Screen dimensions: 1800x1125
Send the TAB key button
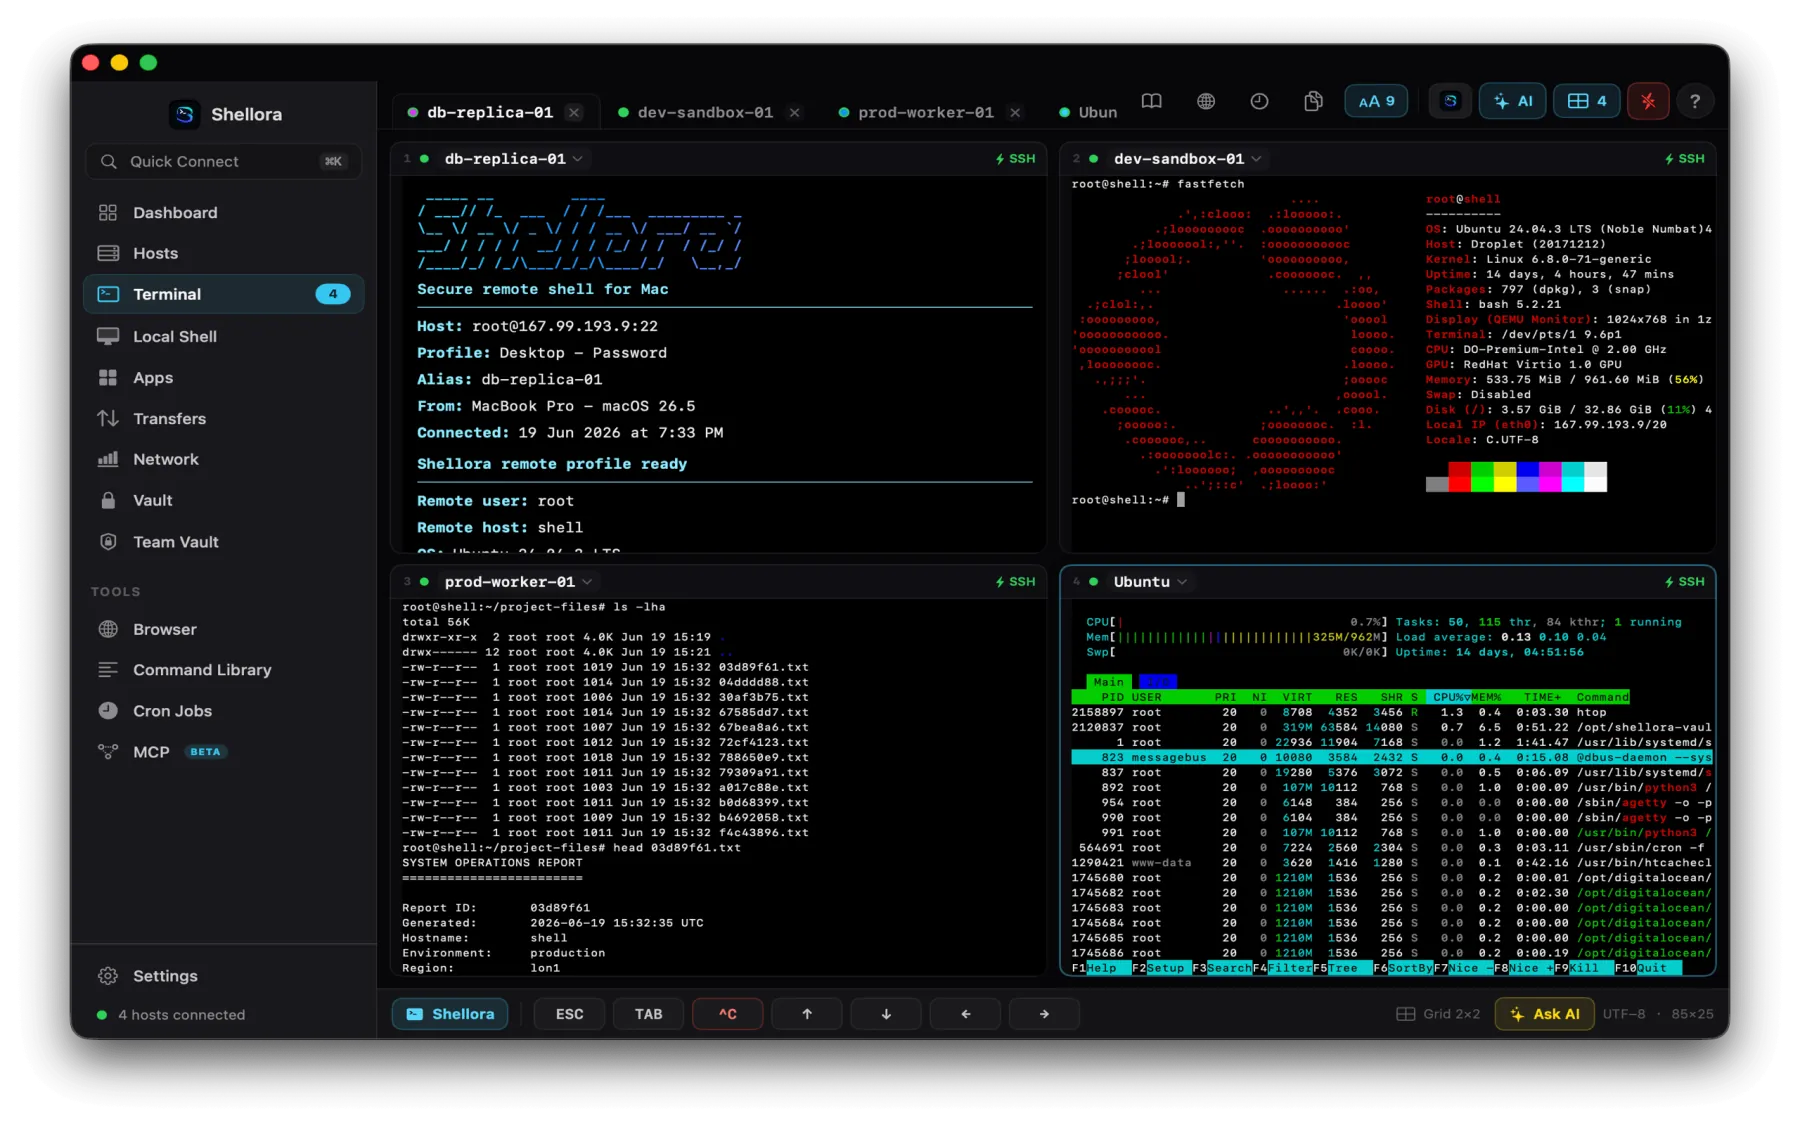[x=649, y=1014]
